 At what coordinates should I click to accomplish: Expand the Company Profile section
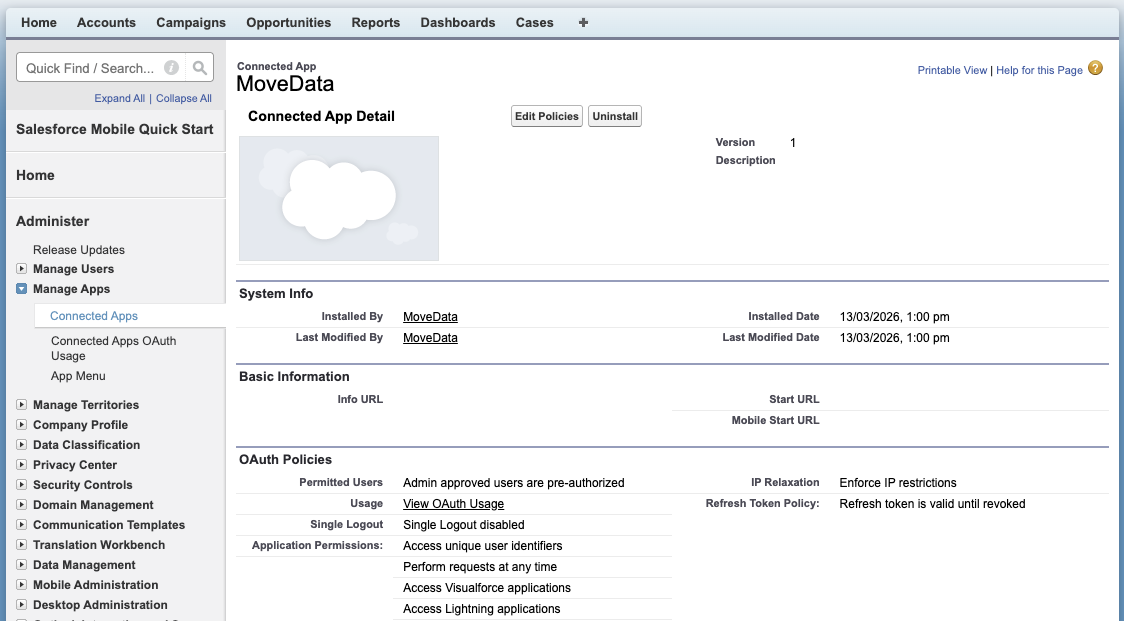point(22,425)
